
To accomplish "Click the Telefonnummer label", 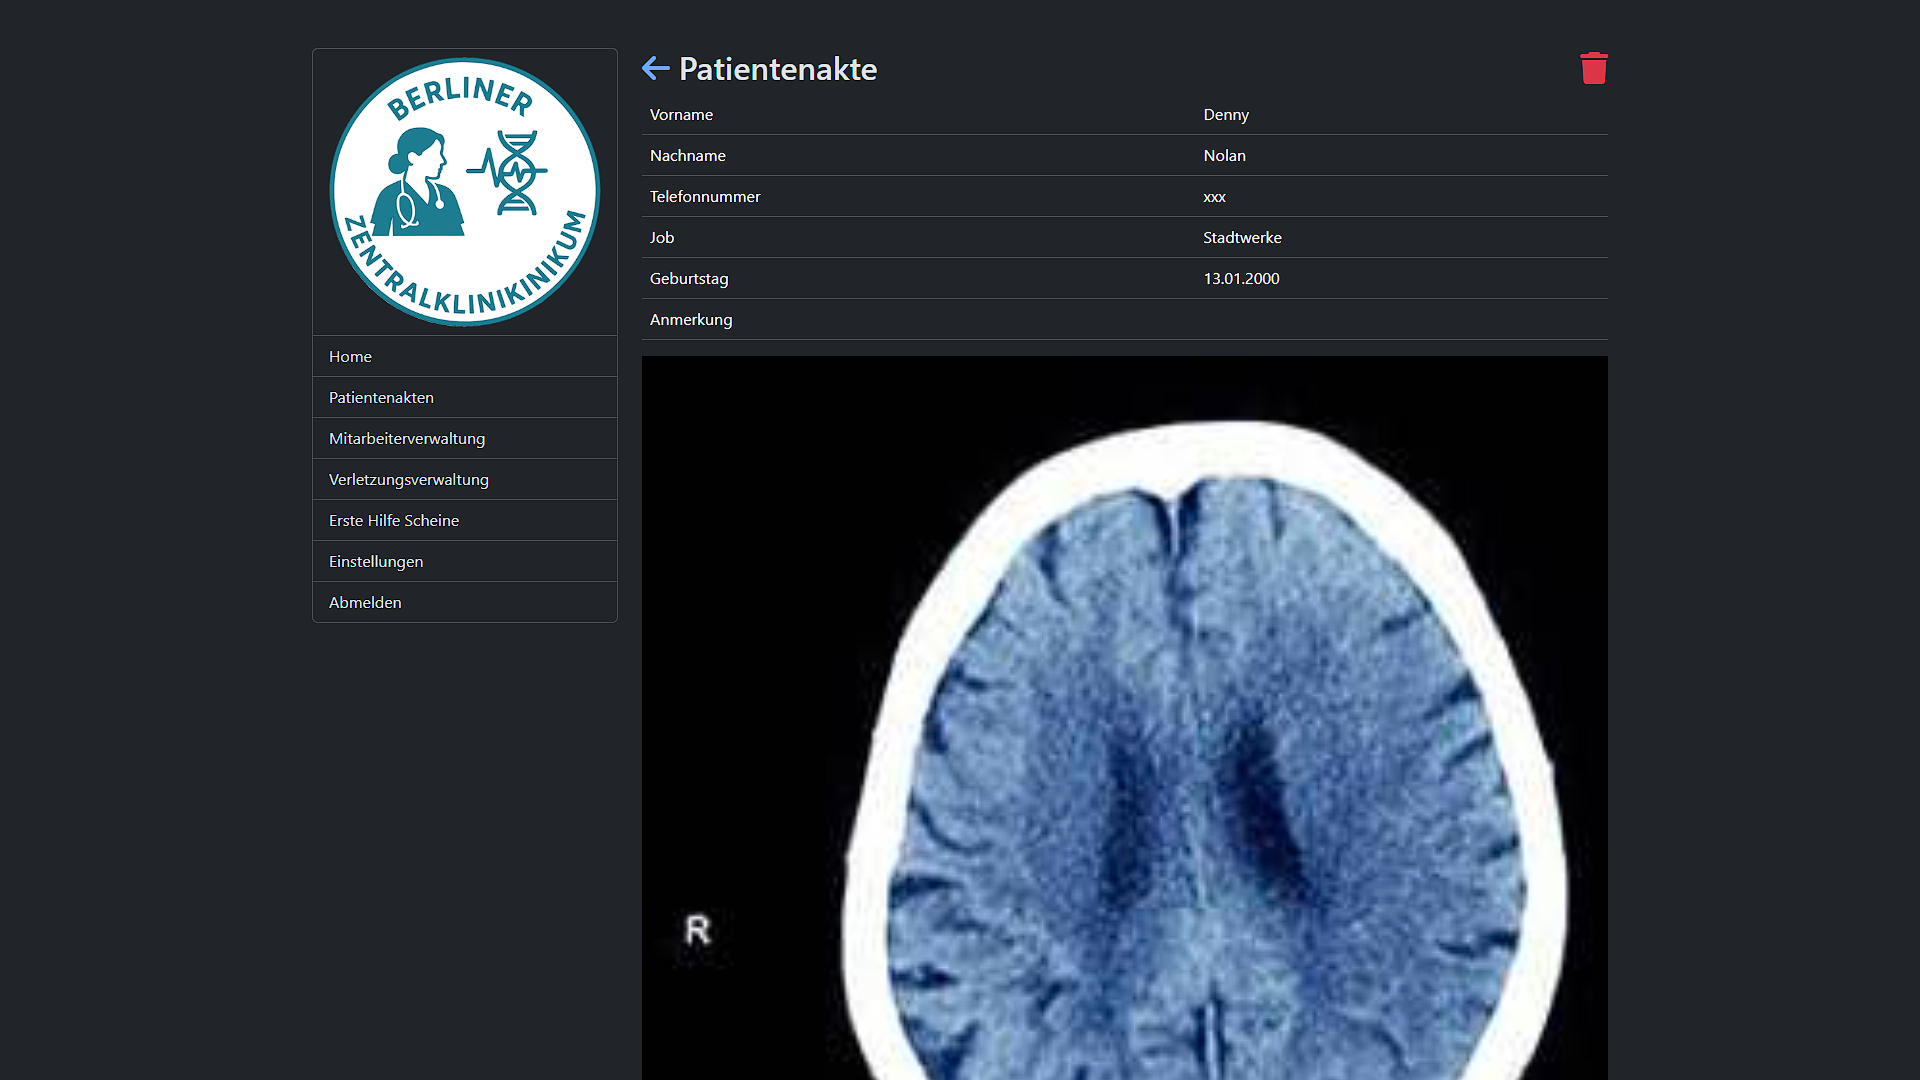I will coord(704,196).
